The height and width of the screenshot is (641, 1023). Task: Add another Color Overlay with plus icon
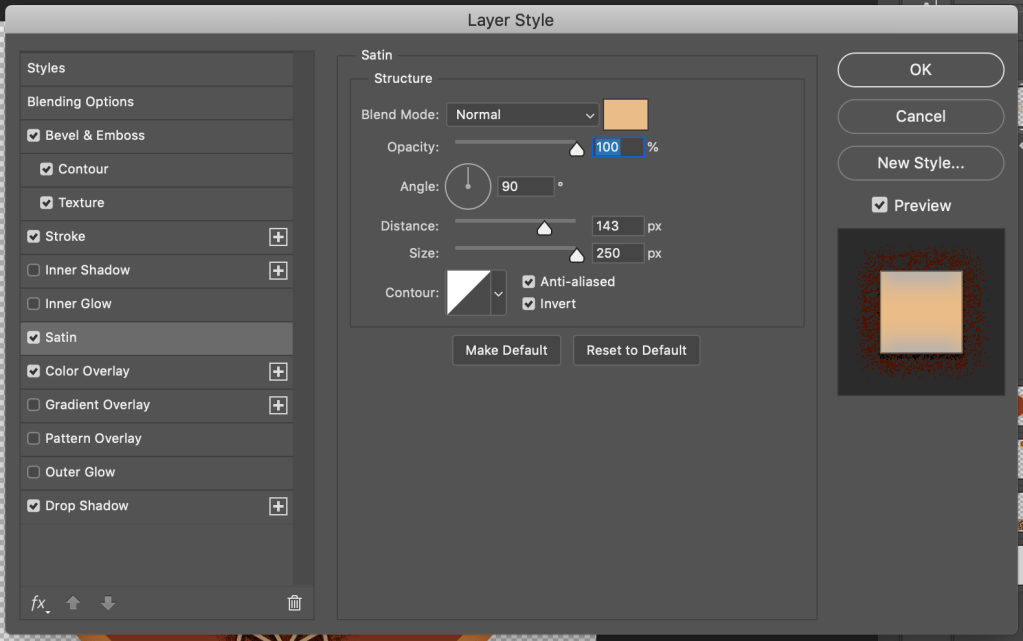(278, 372)
